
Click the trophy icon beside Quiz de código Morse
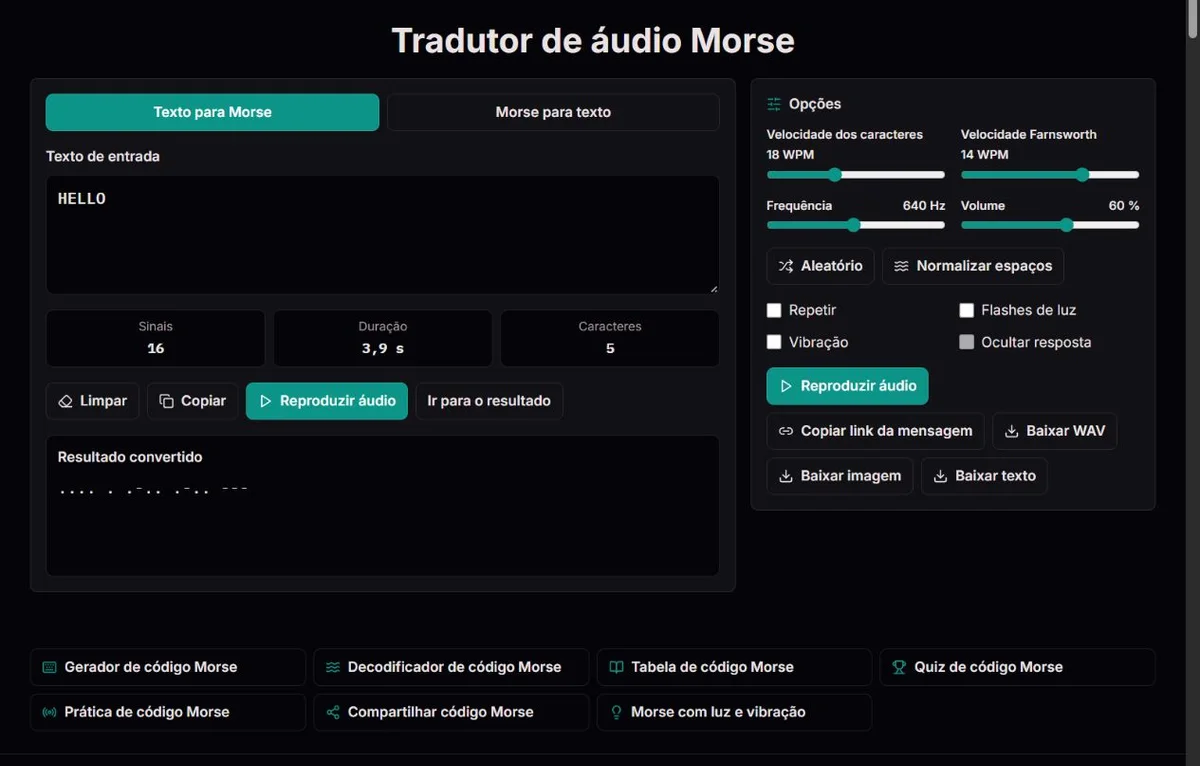tap(899, 667)
